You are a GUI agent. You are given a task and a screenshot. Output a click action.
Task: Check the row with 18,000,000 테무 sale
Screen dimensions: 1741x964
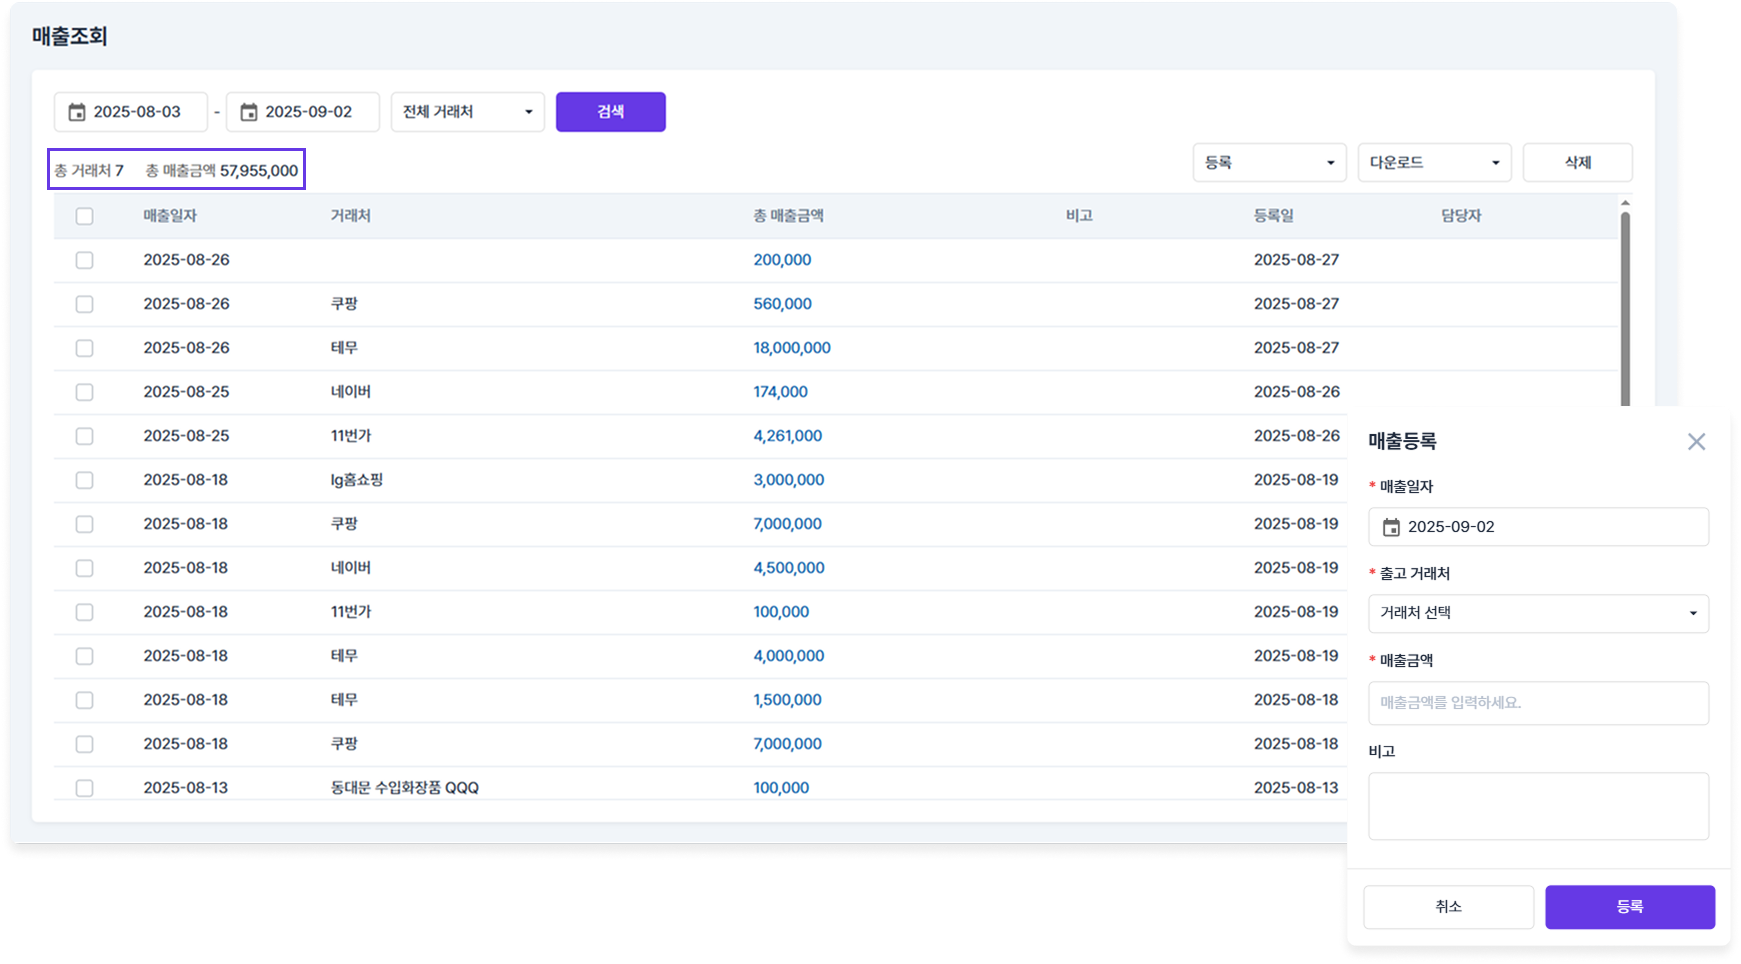[x=85, y=348]
